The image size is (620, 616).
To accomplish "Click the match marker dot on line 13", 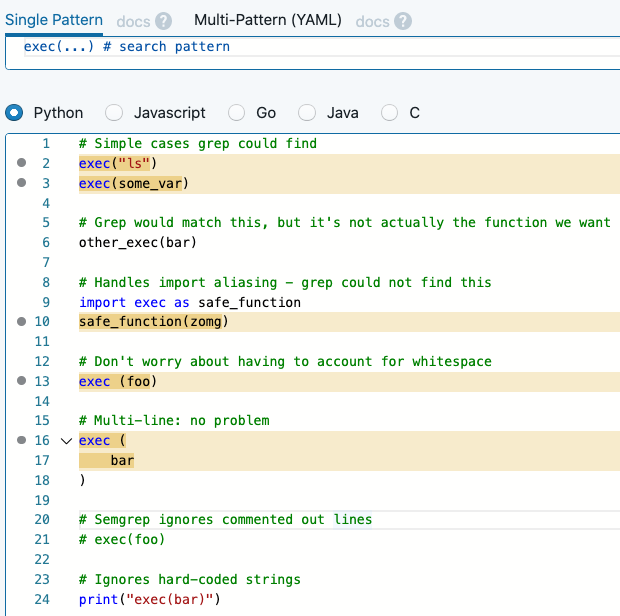I will [x=22, y=381].
